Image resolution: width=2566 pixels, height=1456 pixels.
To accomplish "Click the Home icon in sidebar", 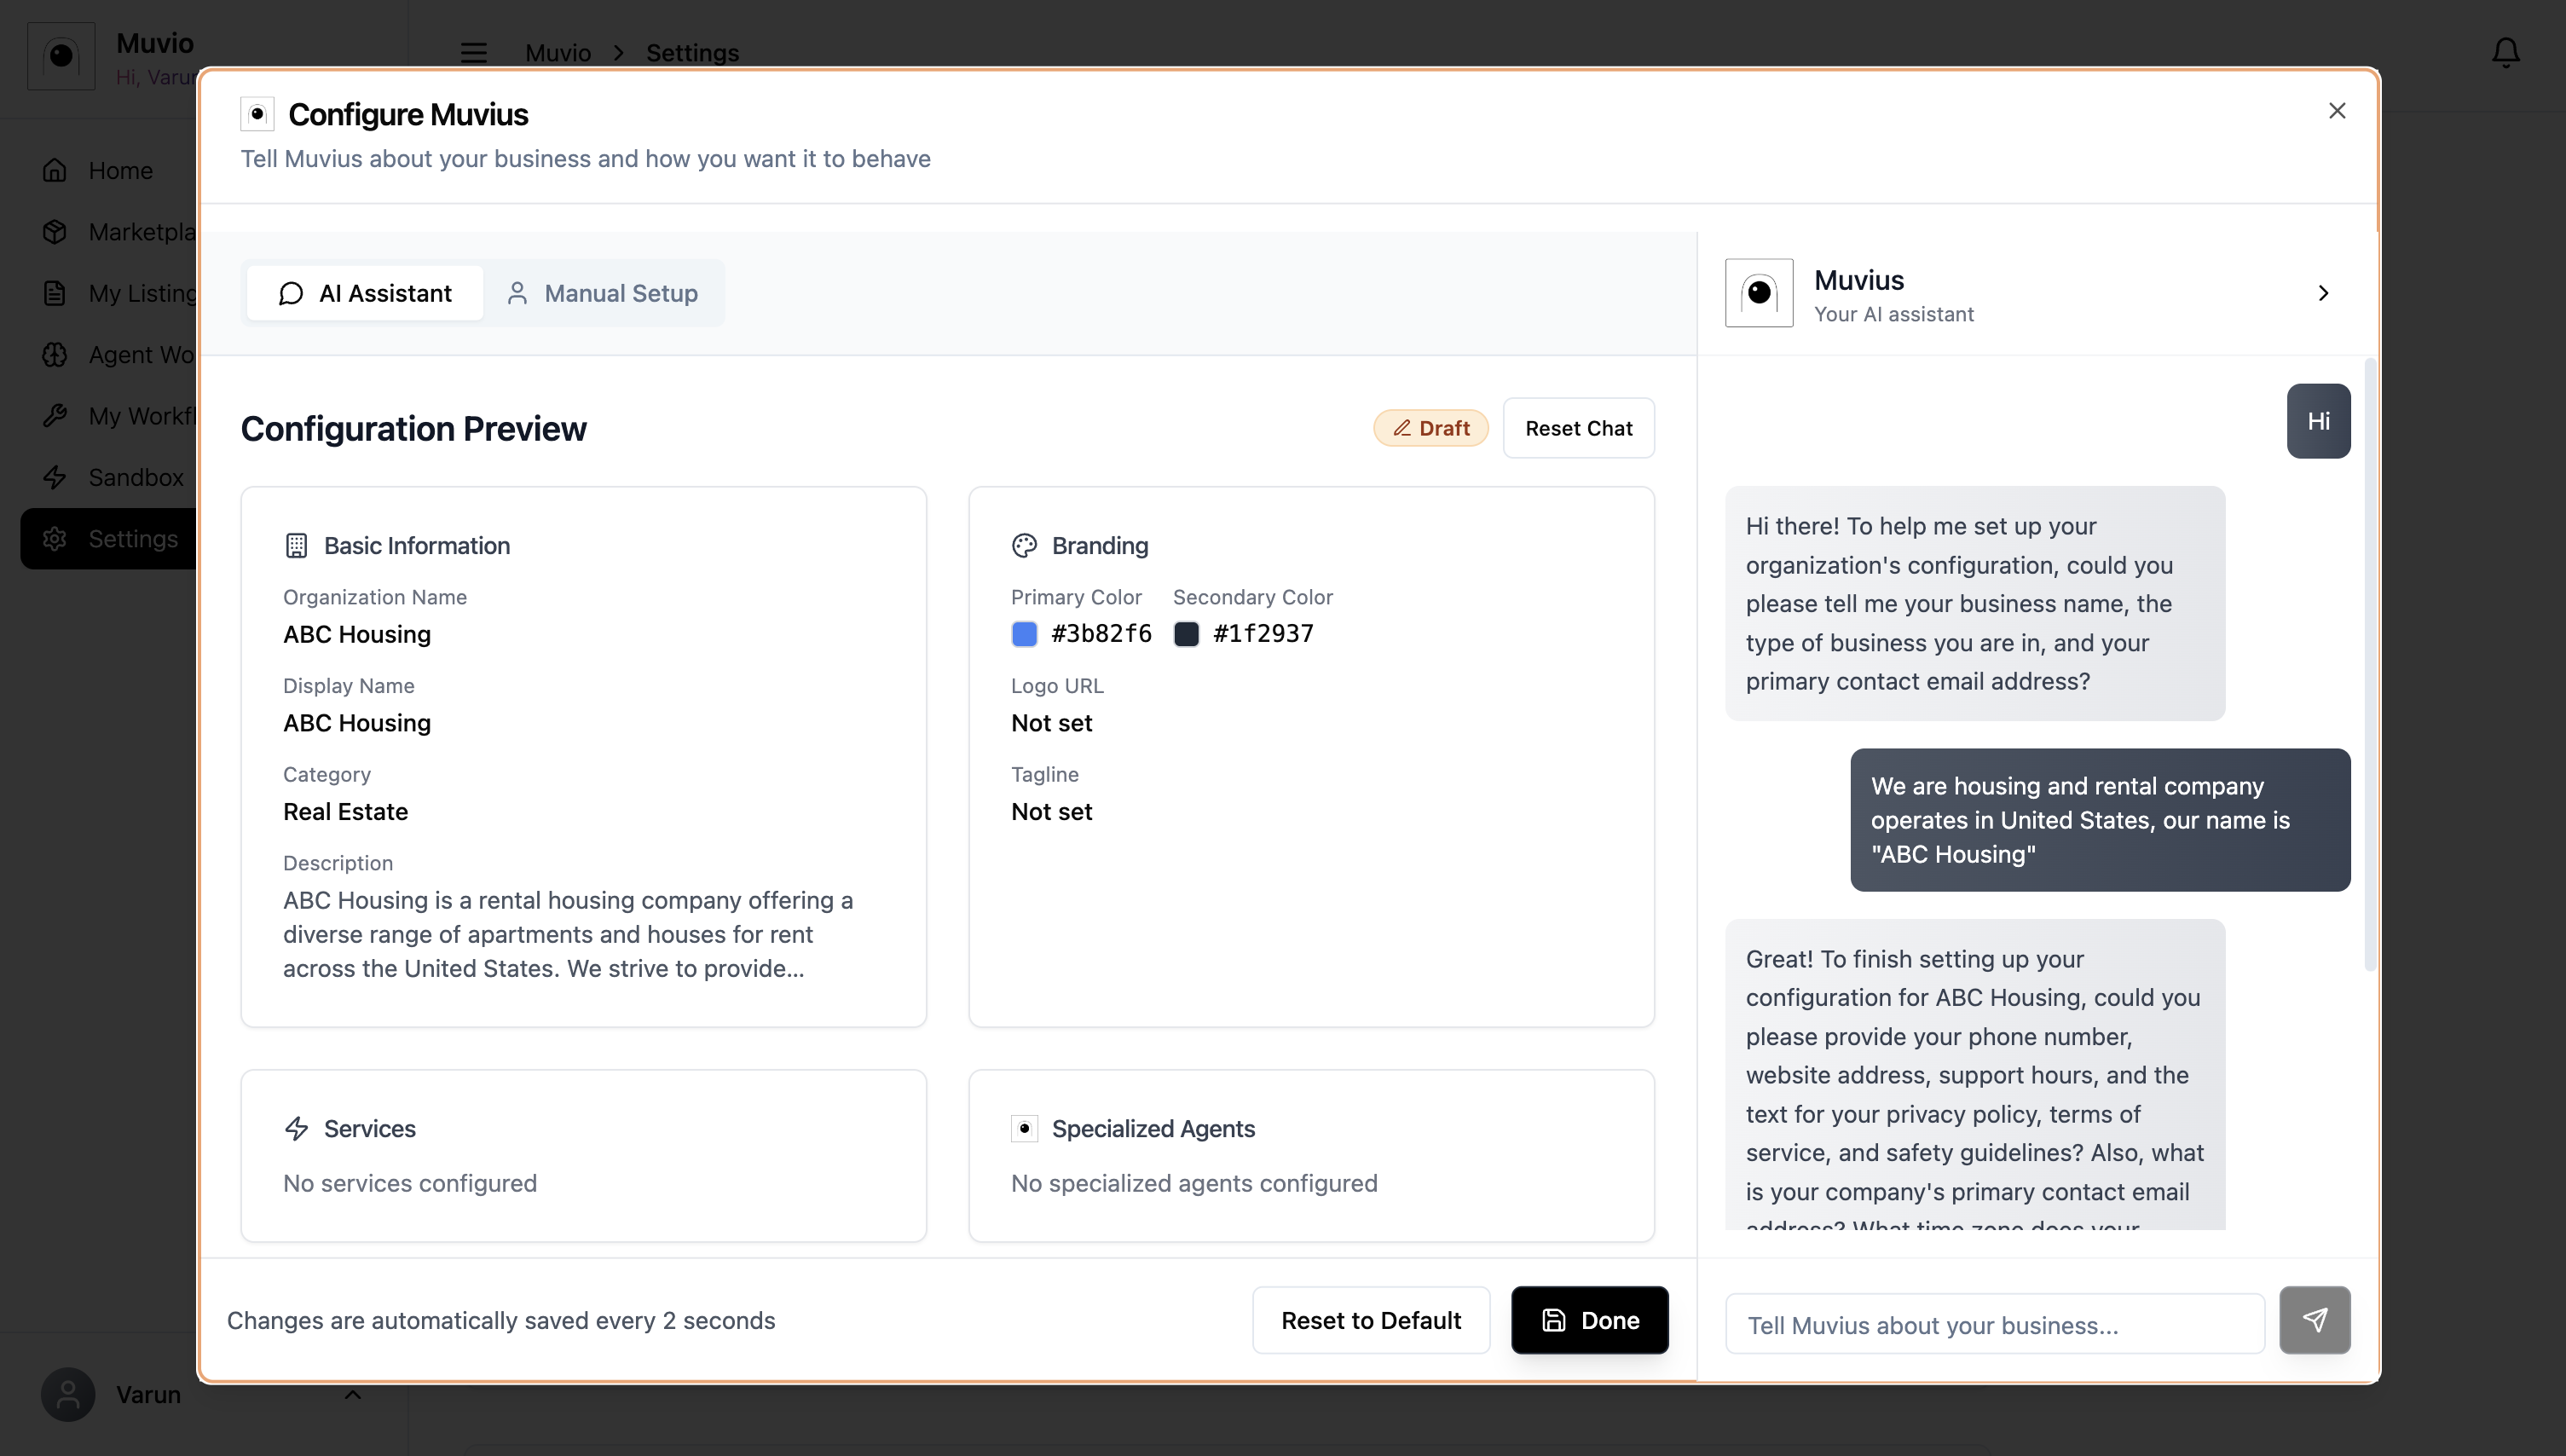I will coord(55,170).
